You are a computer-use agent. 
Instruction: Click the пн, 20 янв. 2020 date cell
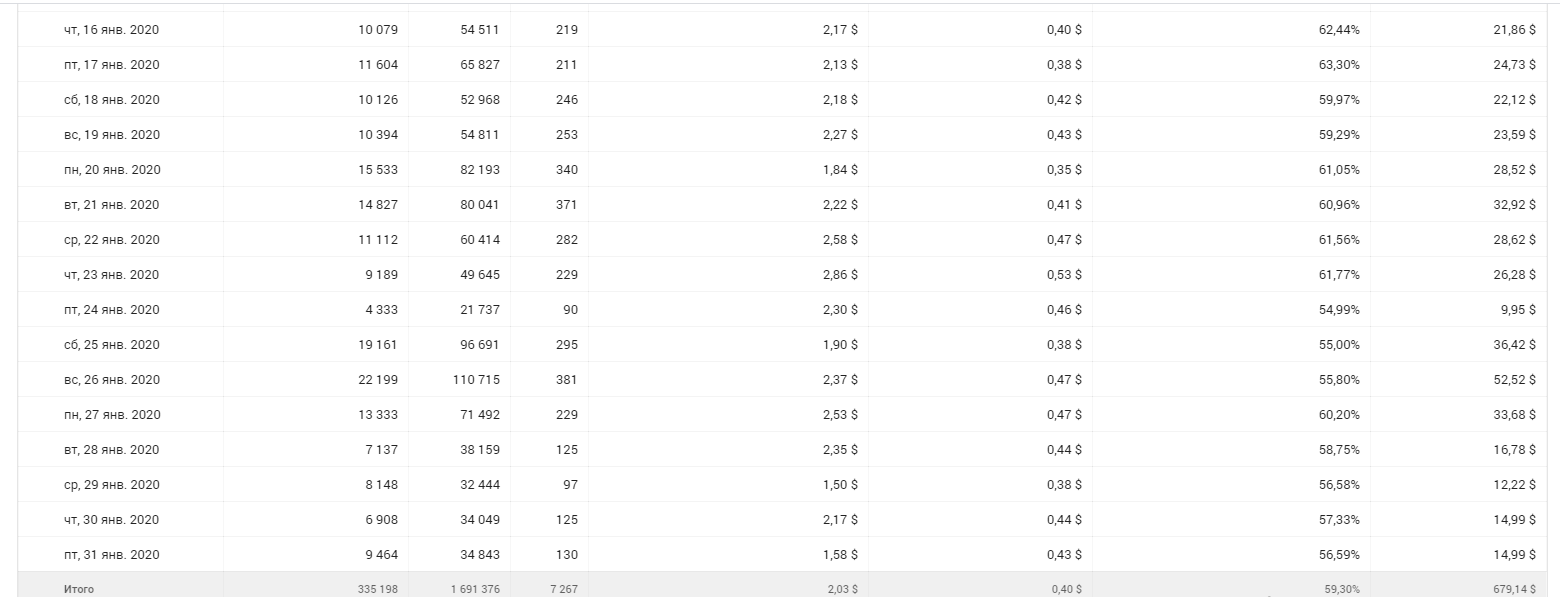tap(111, 170)
